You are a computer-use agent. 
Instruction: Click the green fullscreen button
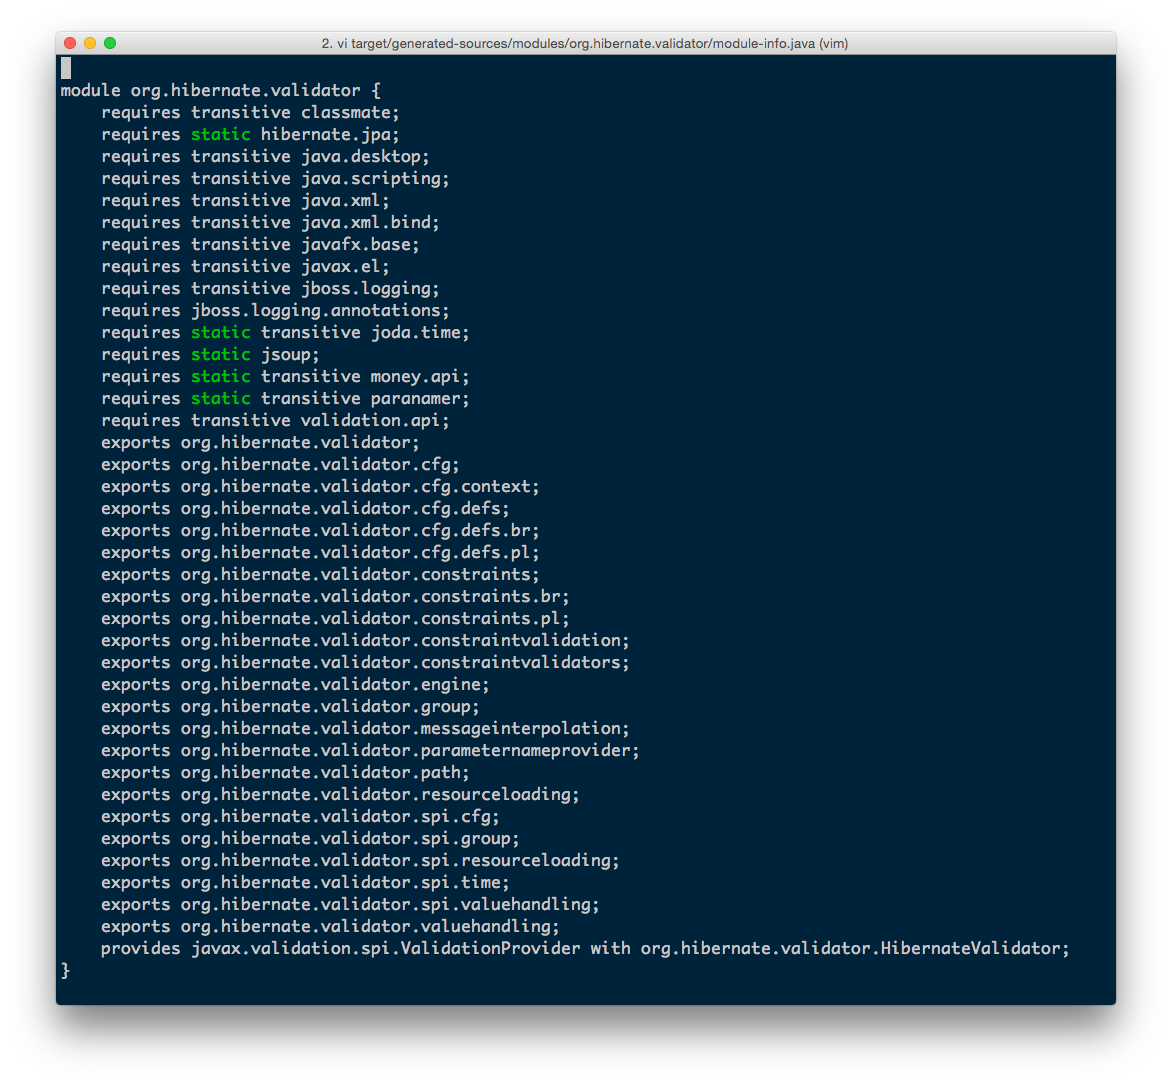pos(109,43)
